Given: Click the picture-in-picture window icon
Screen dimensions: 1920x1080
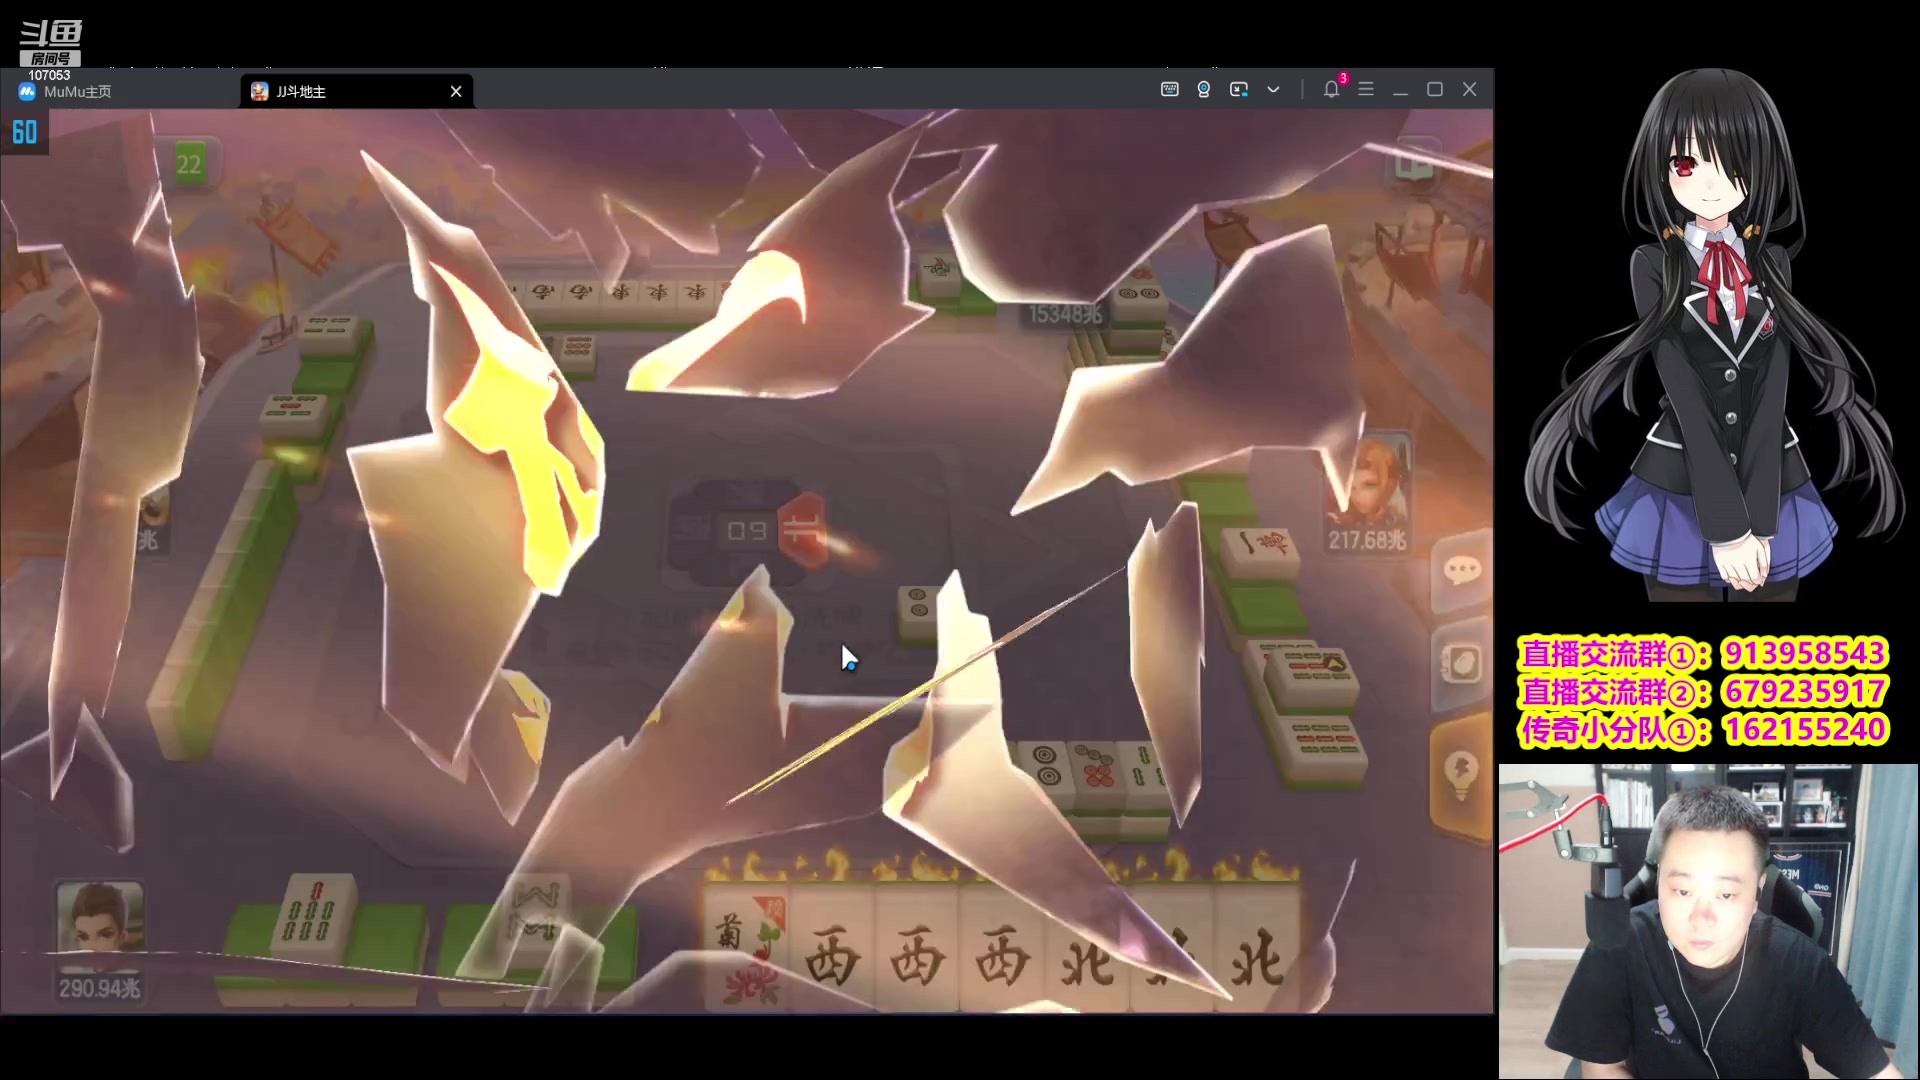Looking at the screenshot, I should click(x=1239, y=90).
